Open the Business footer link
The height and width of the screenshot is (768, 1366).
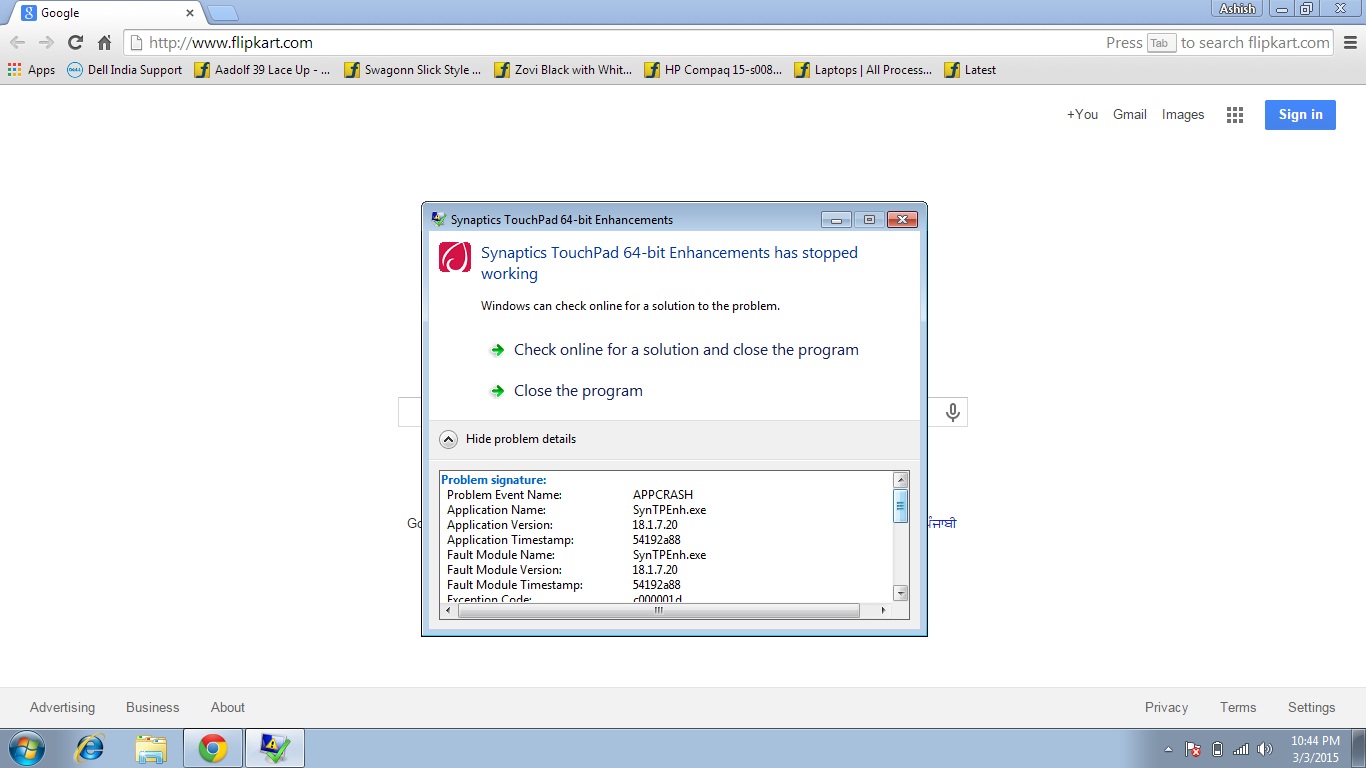click(x=152, y=707)
